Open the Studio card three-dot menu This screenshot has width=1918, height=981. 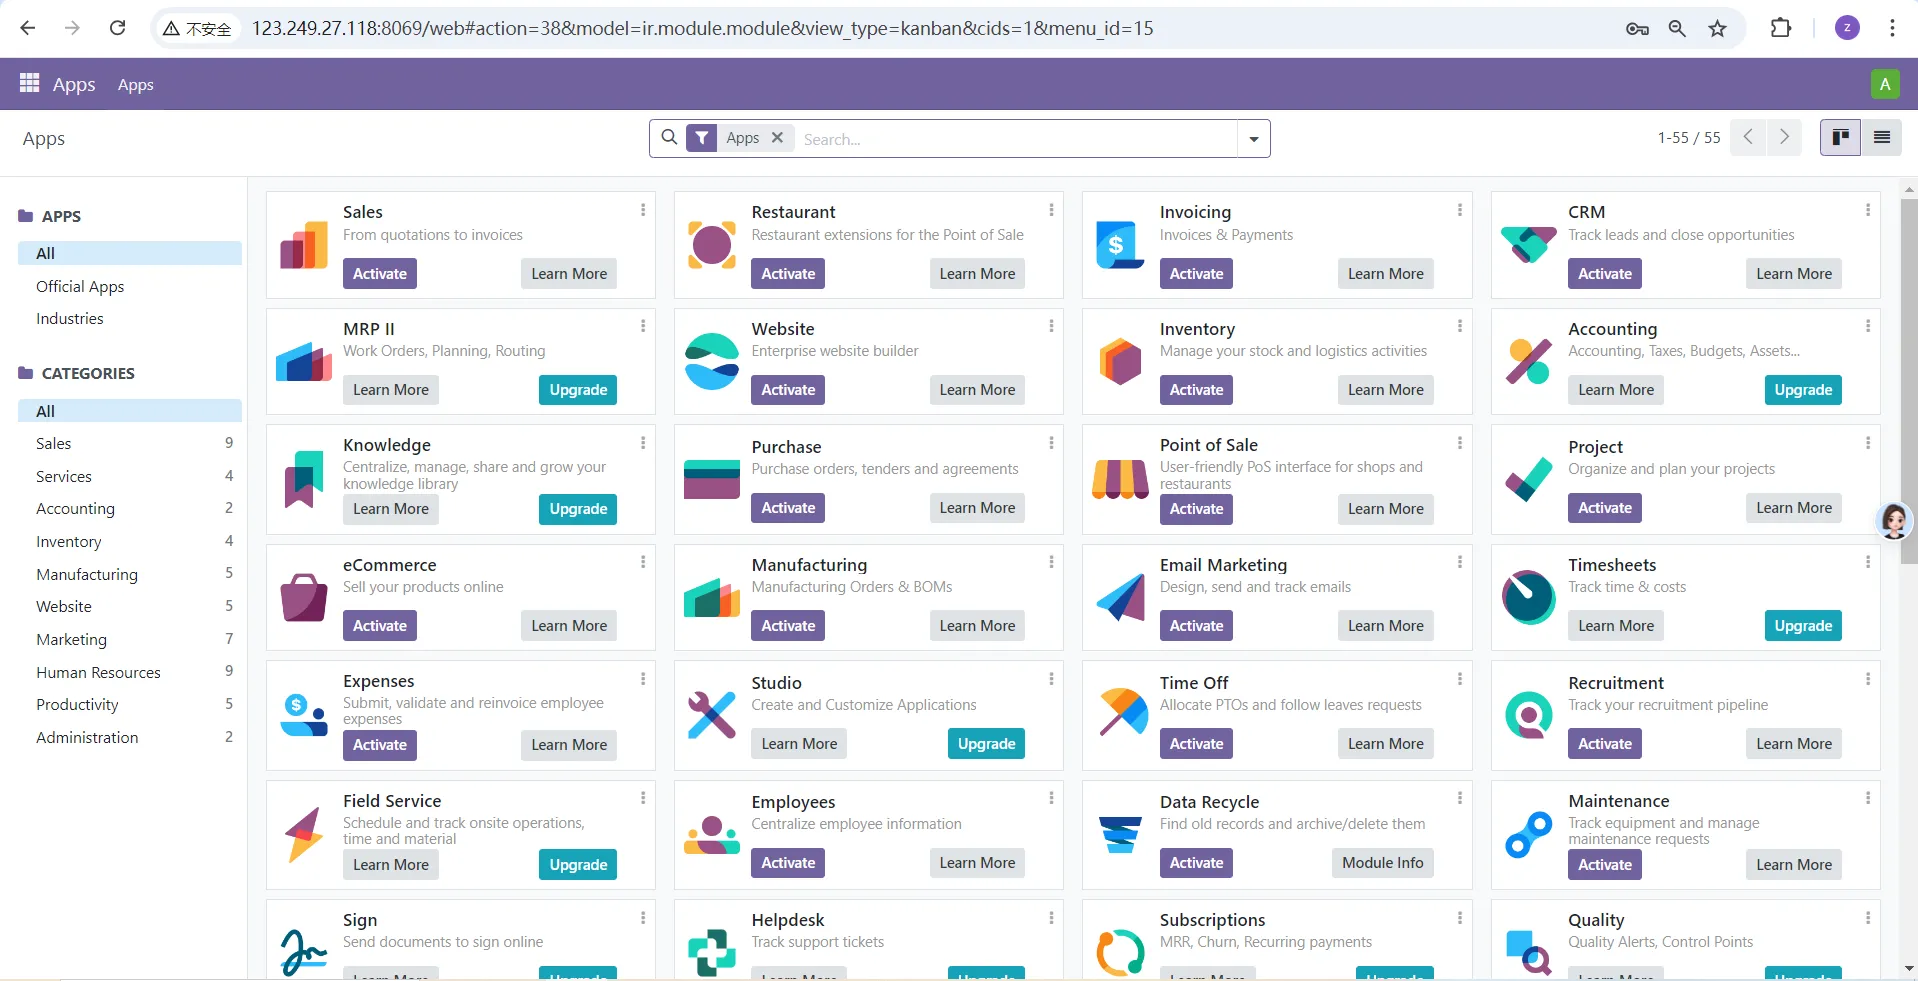(x=1051, y=679)
